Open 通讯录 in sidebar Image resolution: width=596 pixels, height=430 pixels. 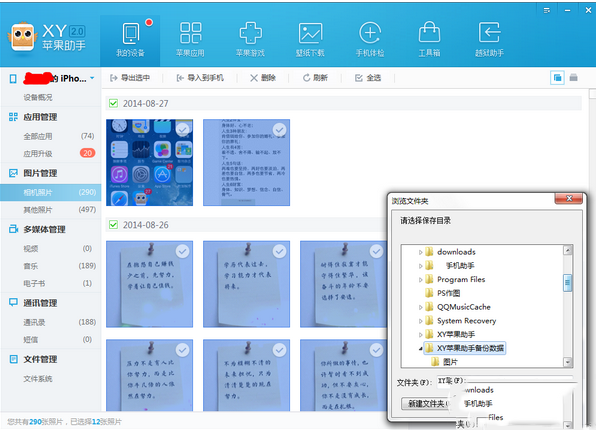click(x=34, y=322)
